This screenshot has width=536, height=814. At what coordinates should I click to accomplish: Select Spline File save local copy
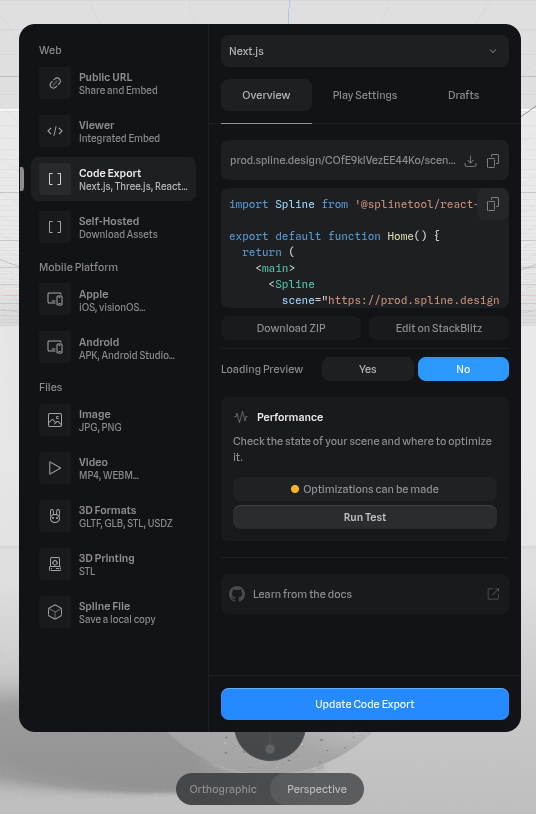coord(114,612)
